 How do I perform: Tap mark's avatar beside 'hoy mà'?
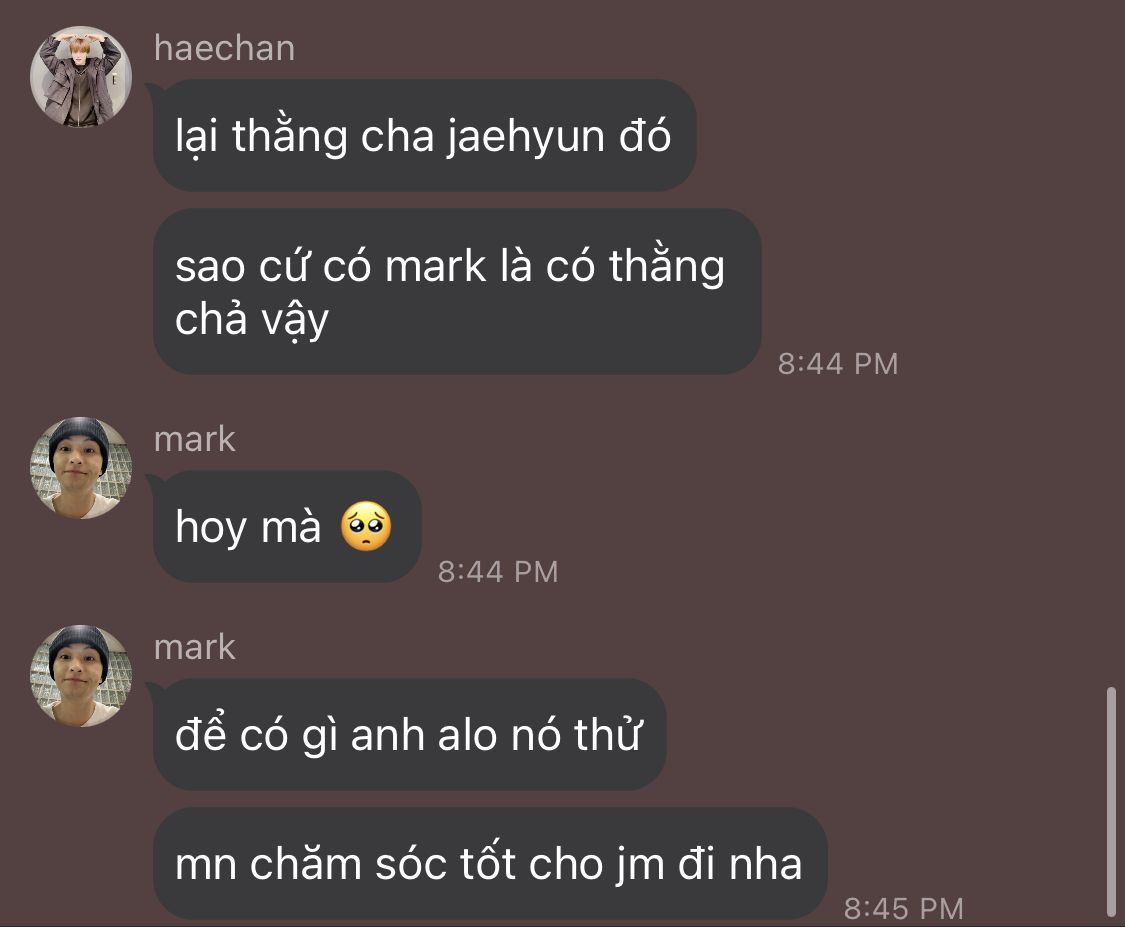(x=81, y=468)
